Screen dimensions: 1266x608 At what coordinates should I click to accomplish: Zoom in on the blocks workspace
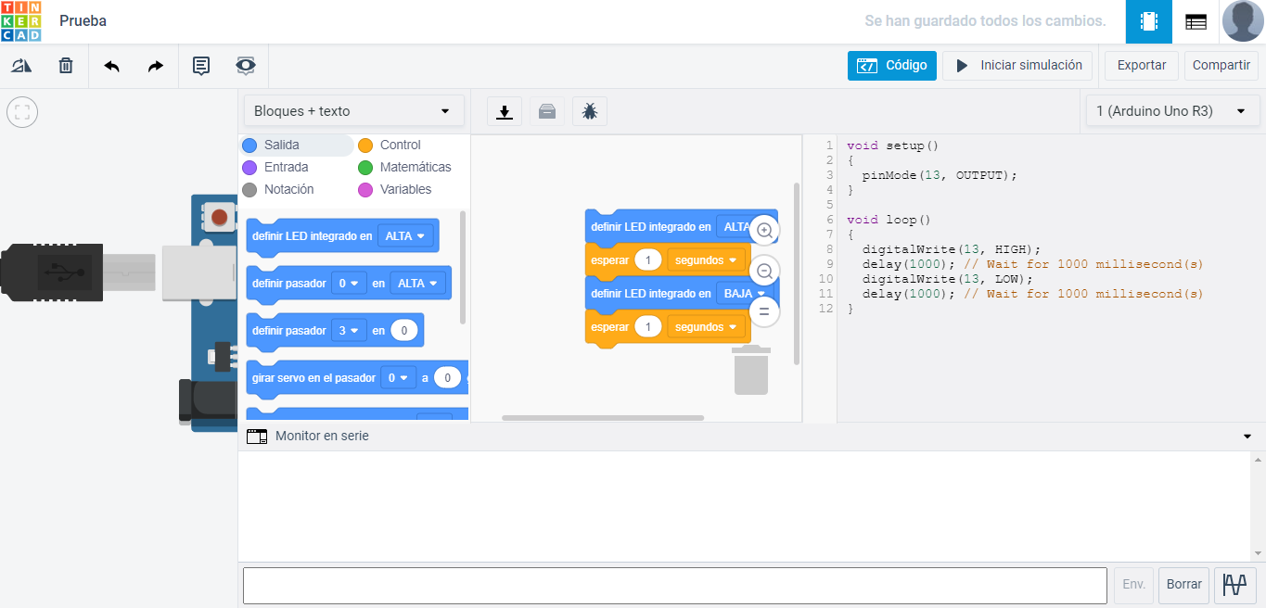(x=764, y=230)
